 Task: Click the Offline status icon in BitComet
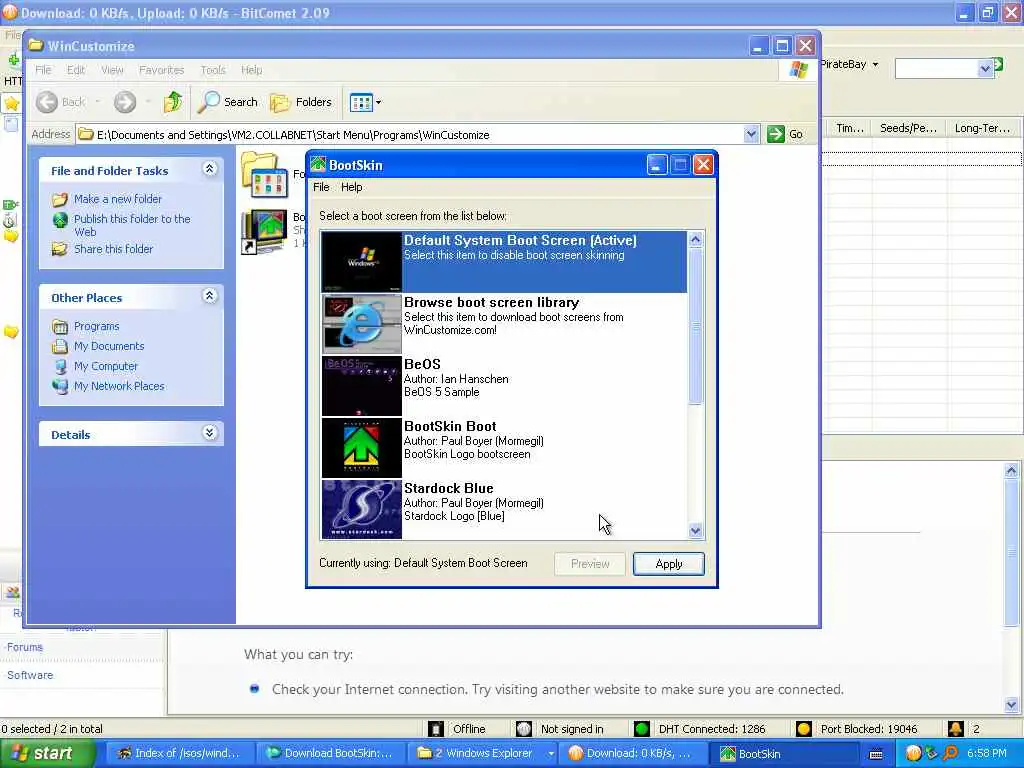[x=436, y=729]
